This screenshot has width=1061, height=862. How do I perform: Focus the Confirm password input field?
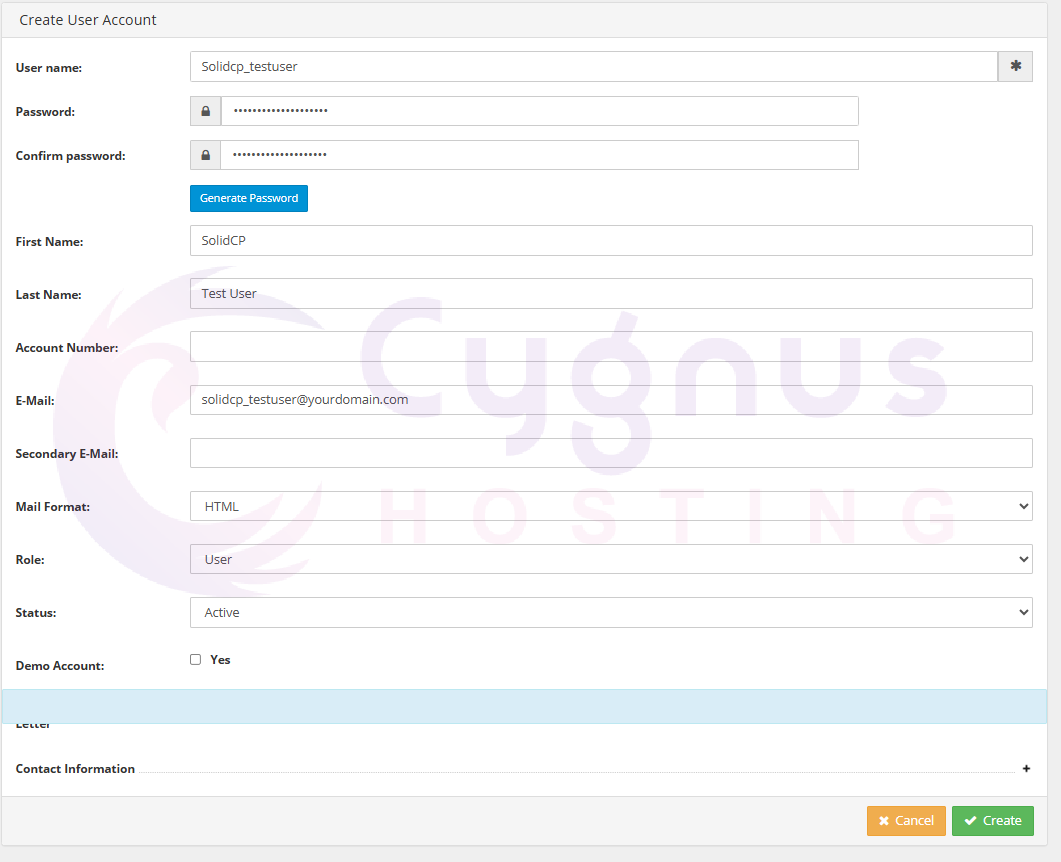(539, 155)
